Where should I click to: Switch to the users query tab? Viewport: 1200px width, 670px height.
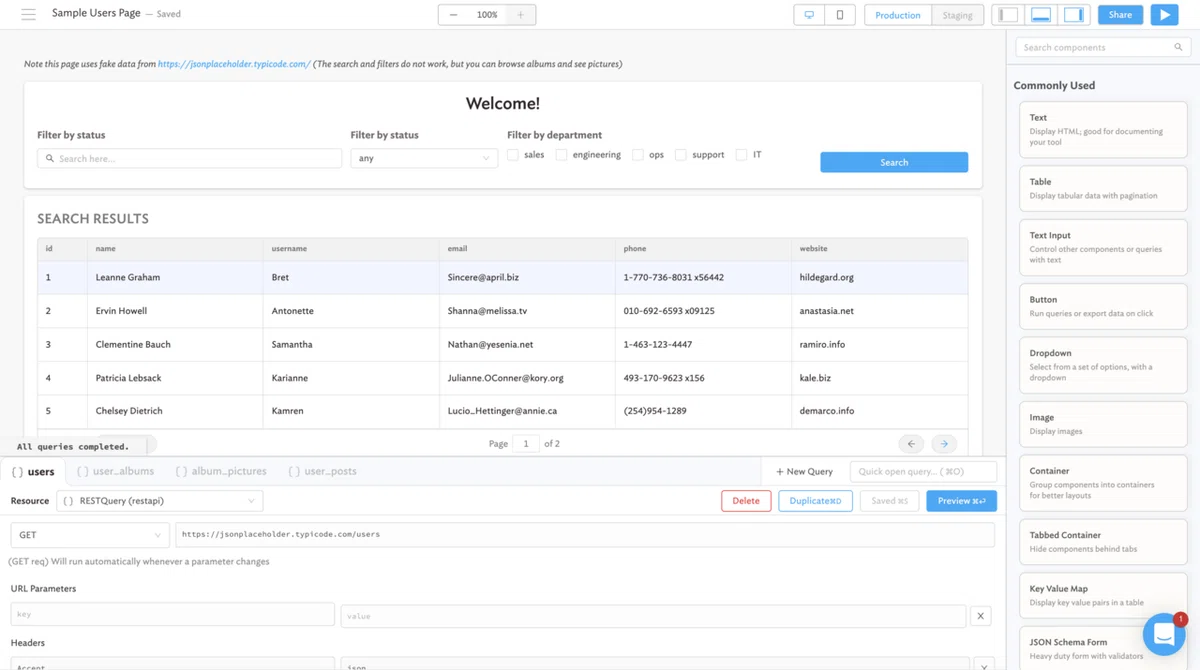[33, 471]
